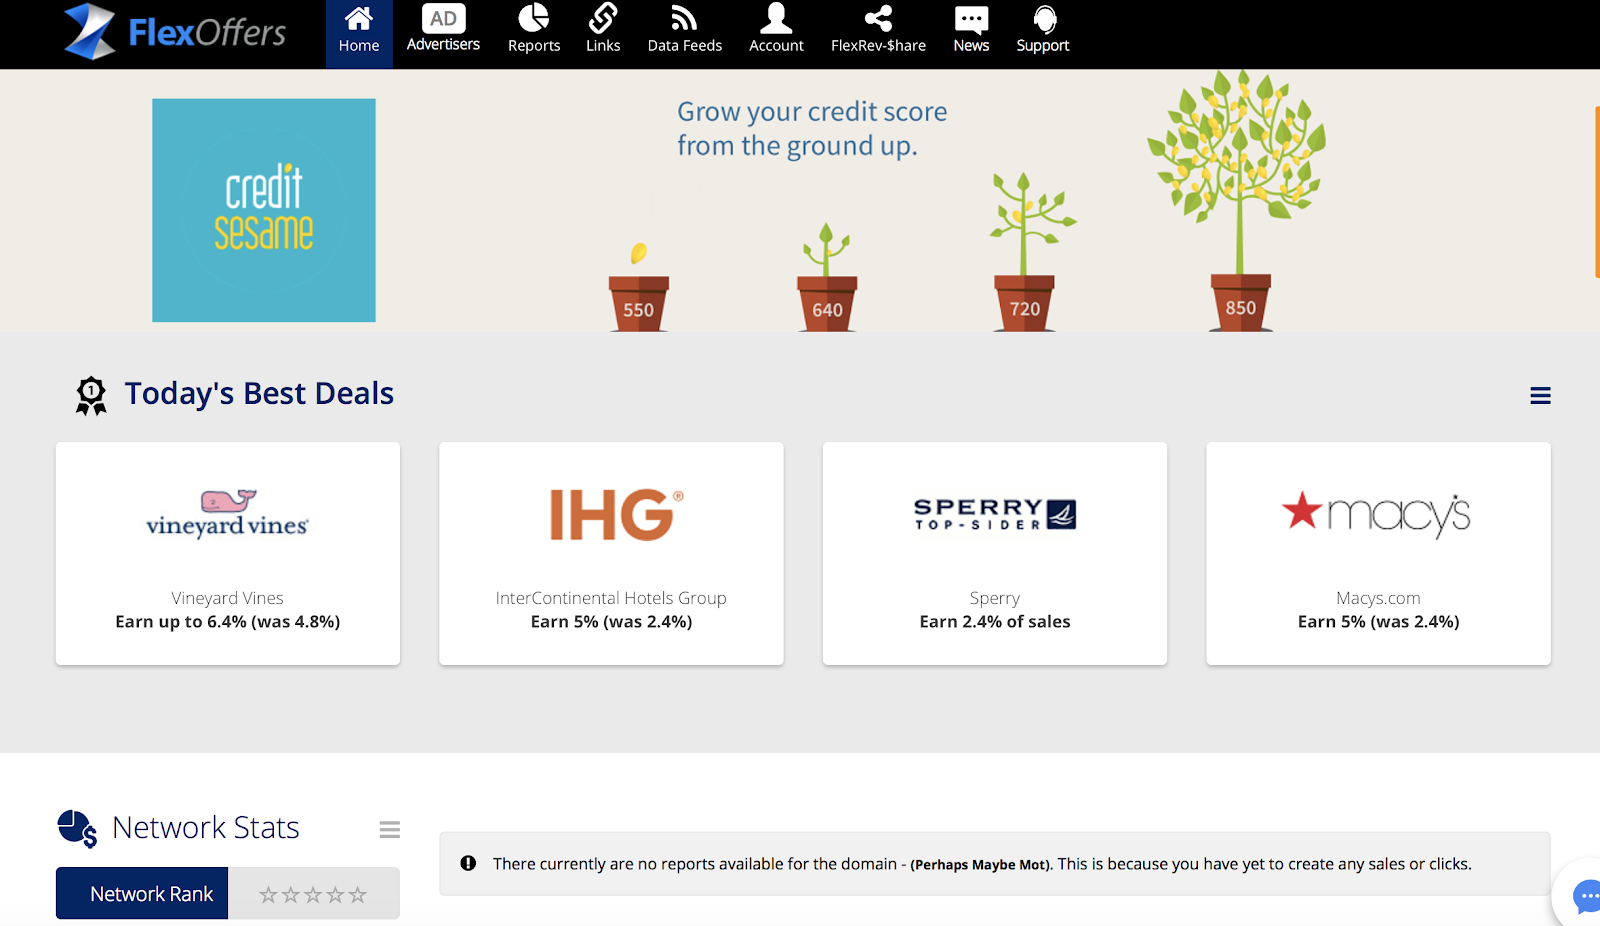Viewport: 1600px width, 926px height.
Task: Open the live chat bubble
Action: (1586, 896)
